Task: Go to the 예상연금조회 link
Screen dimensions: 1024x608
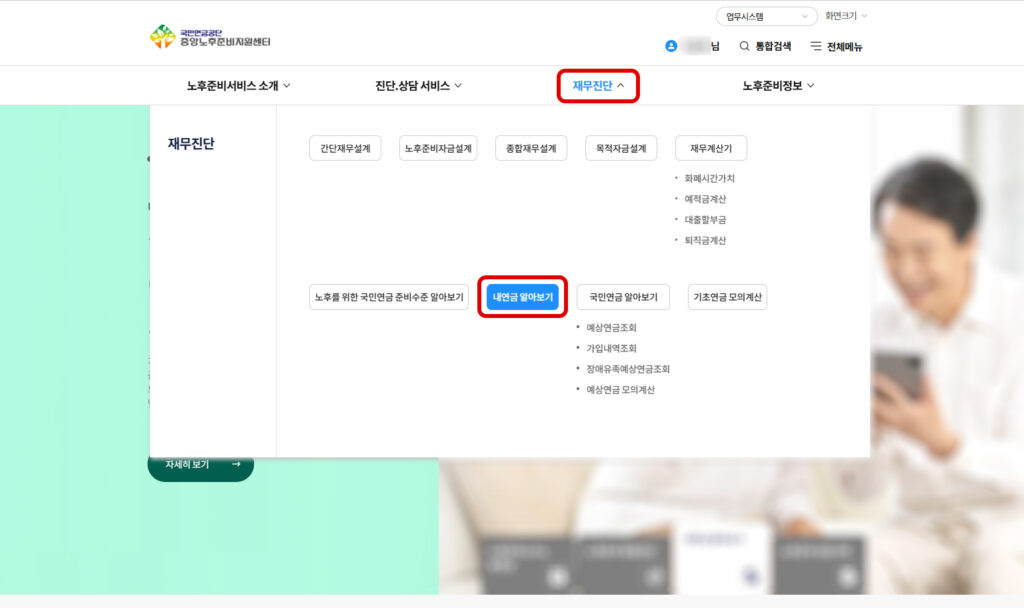Action: 611,327
